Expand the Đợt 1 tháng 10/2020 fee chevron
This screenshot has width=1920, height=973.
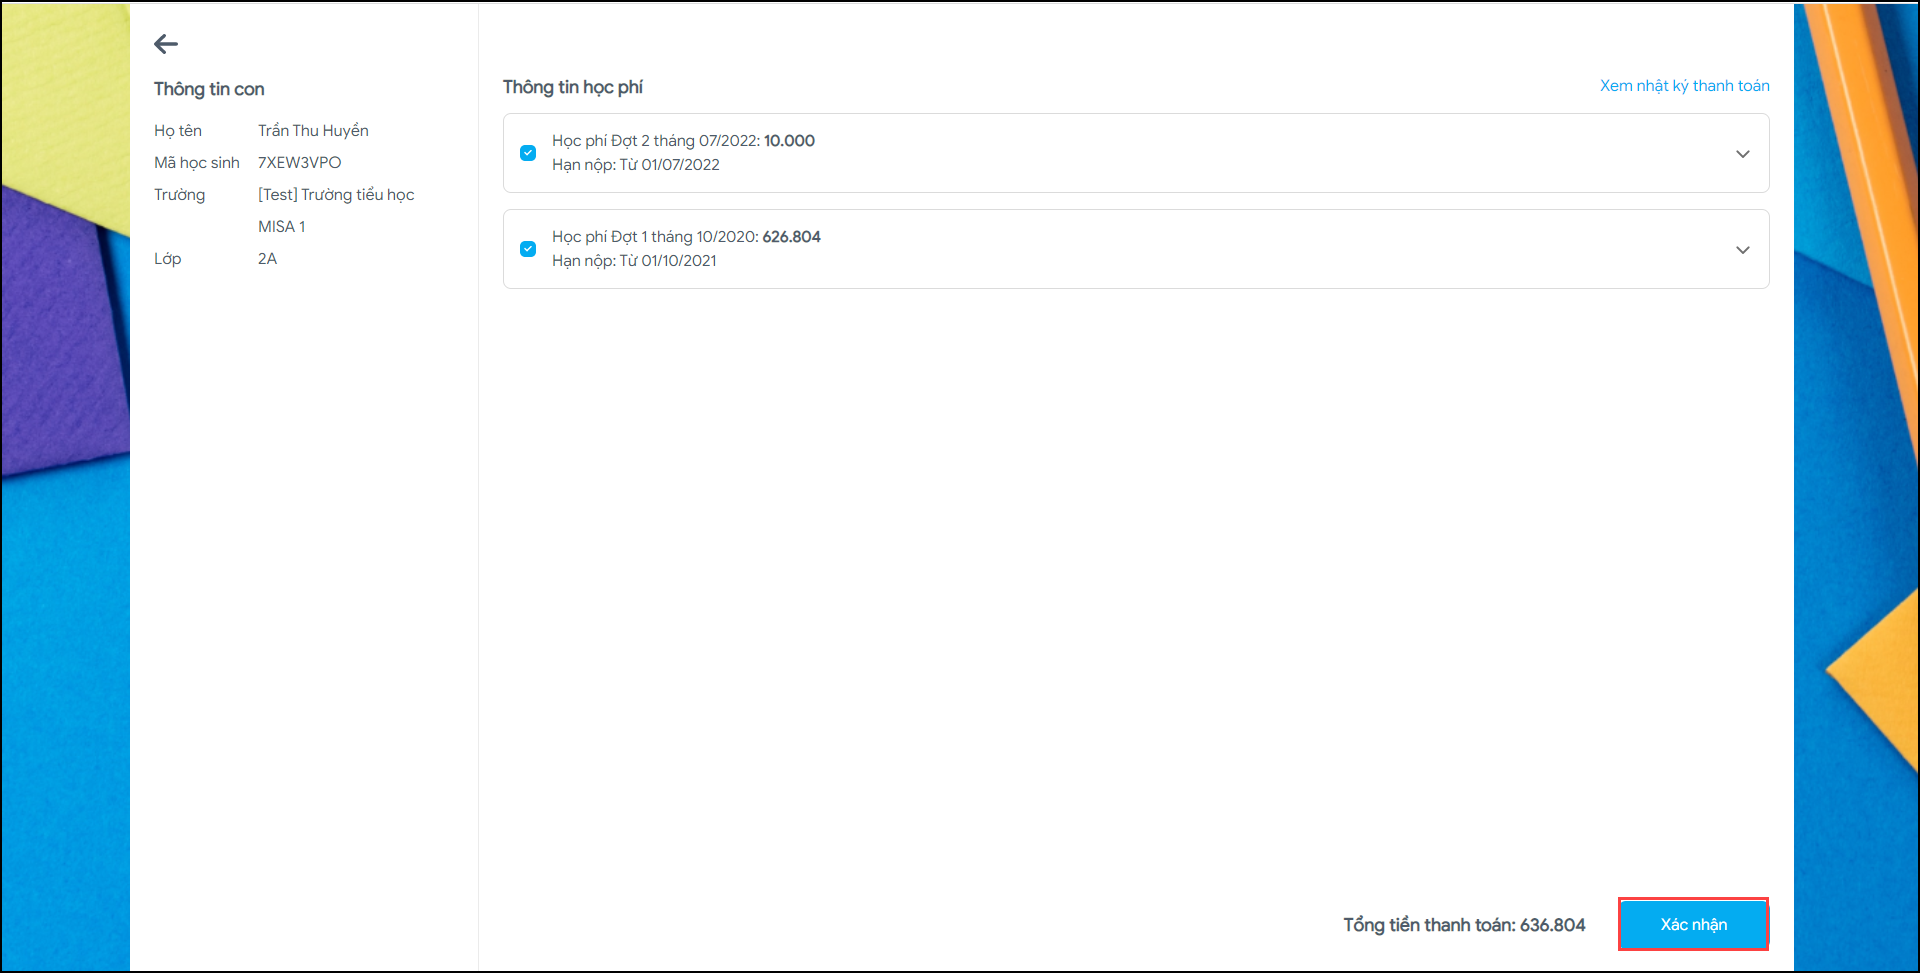1742,250
